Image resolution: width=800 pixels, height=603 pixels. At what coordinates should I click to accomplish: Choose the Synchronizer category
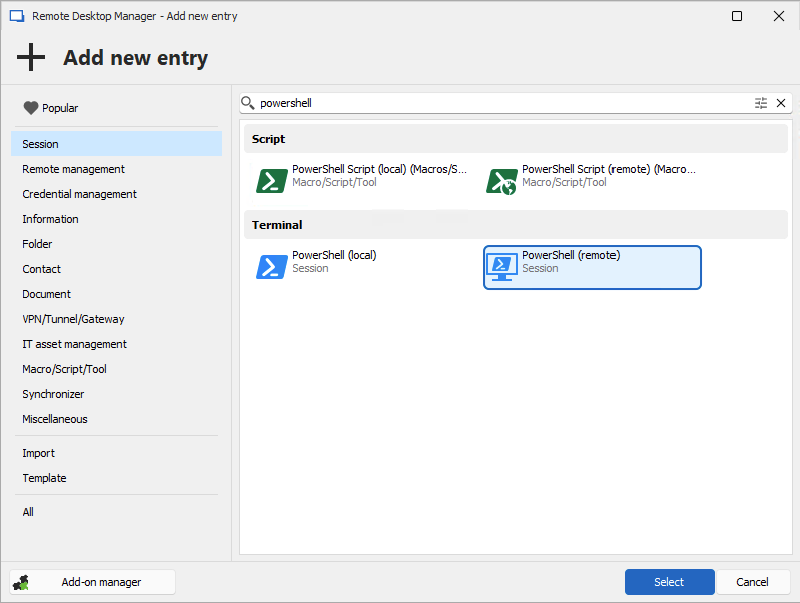pyautogui.click(x=116, y=394)
